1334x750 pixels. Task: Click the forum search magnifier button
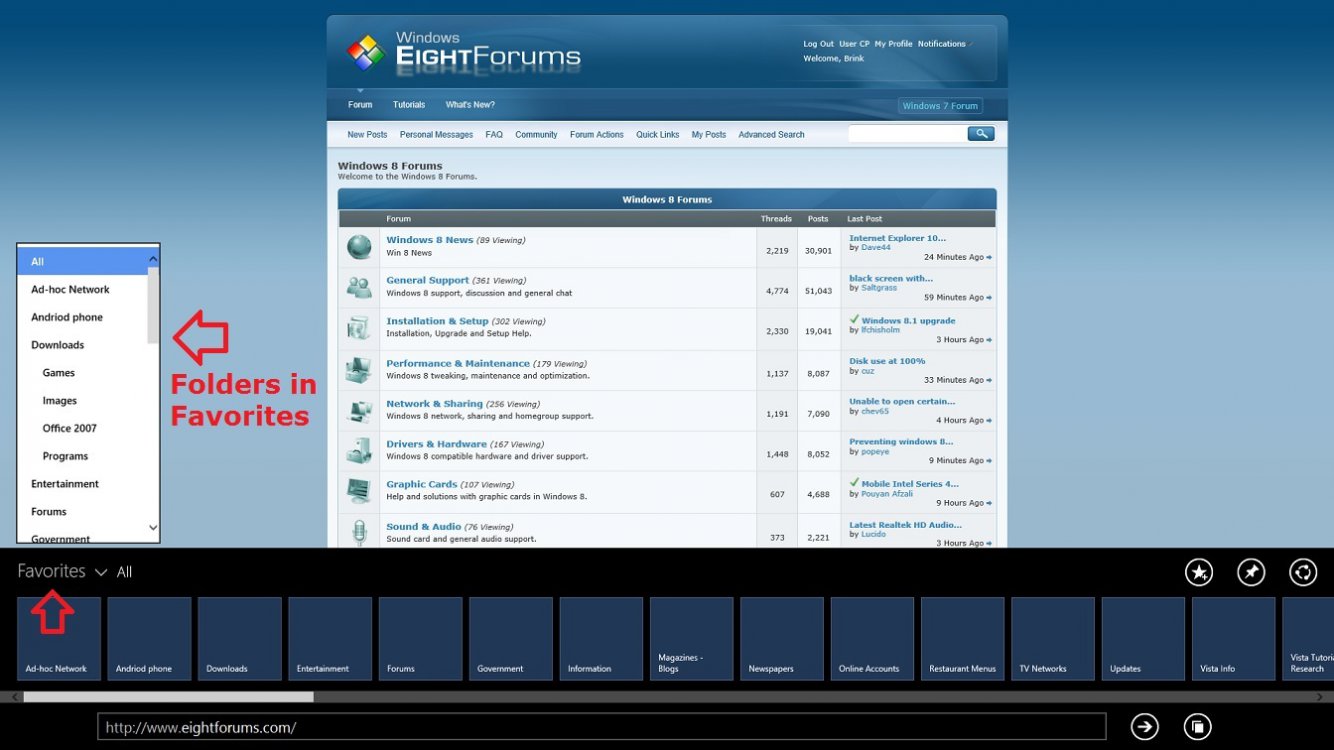coord(980,134)
